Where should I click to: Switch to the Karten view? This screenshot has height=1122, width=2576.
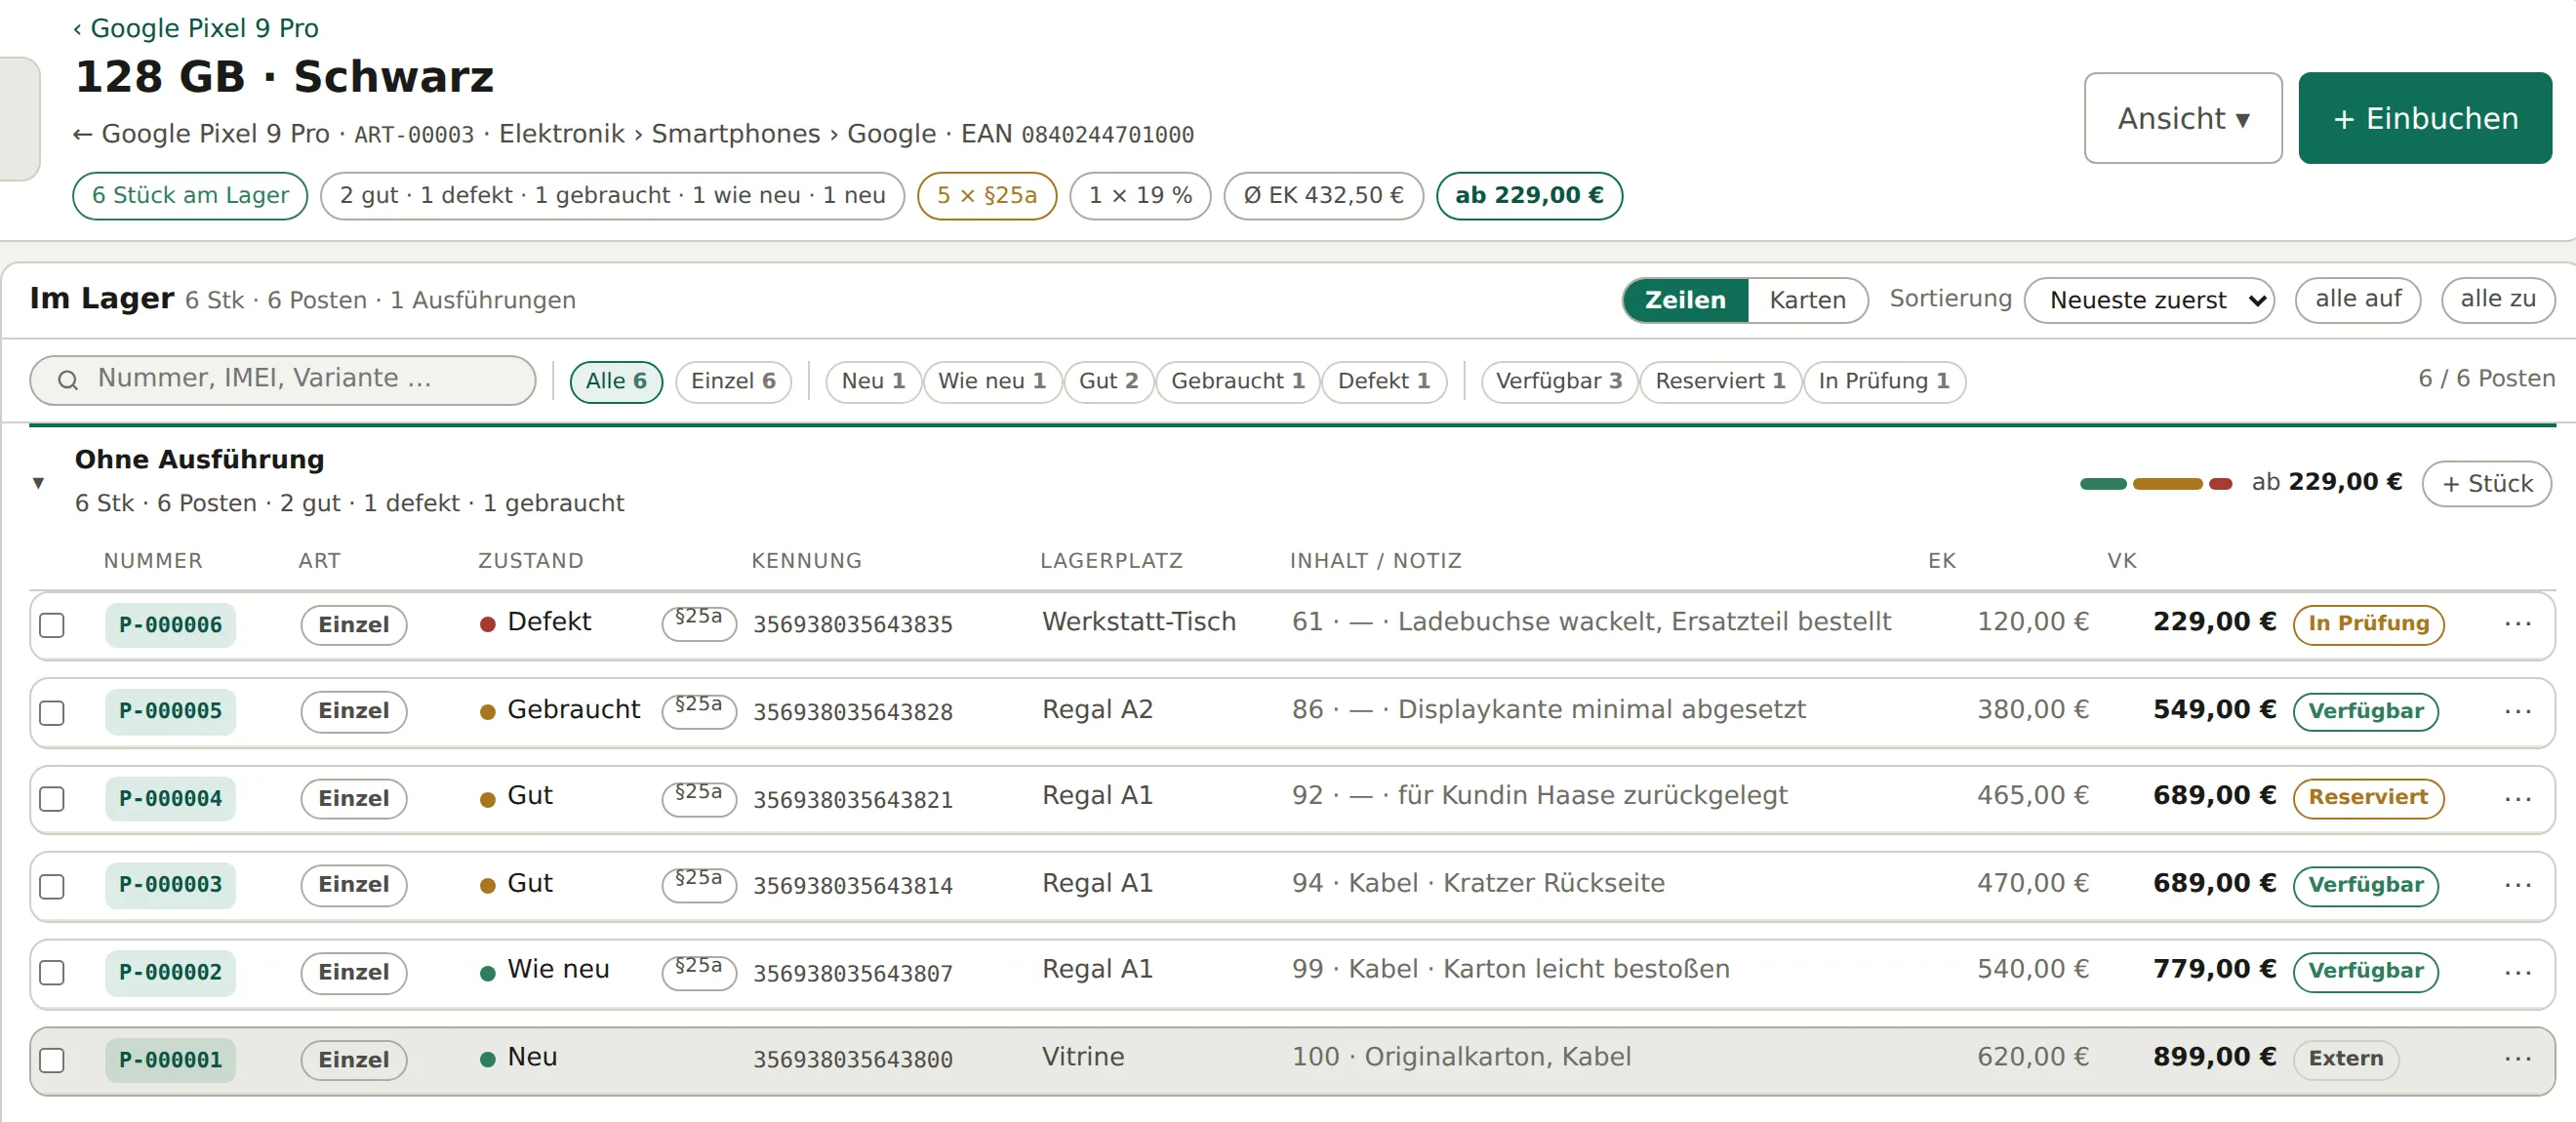tap(1806, 300)
